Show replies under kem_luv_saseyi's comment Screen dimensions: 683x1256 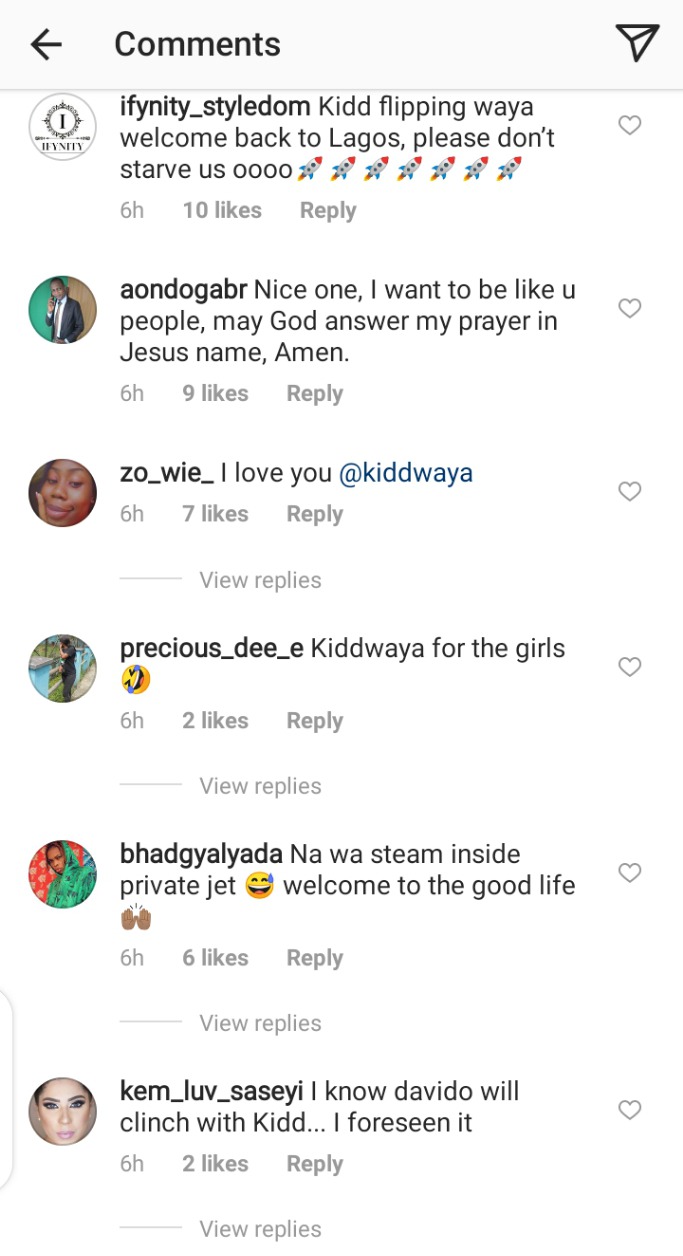click(x=260, y=1229)
